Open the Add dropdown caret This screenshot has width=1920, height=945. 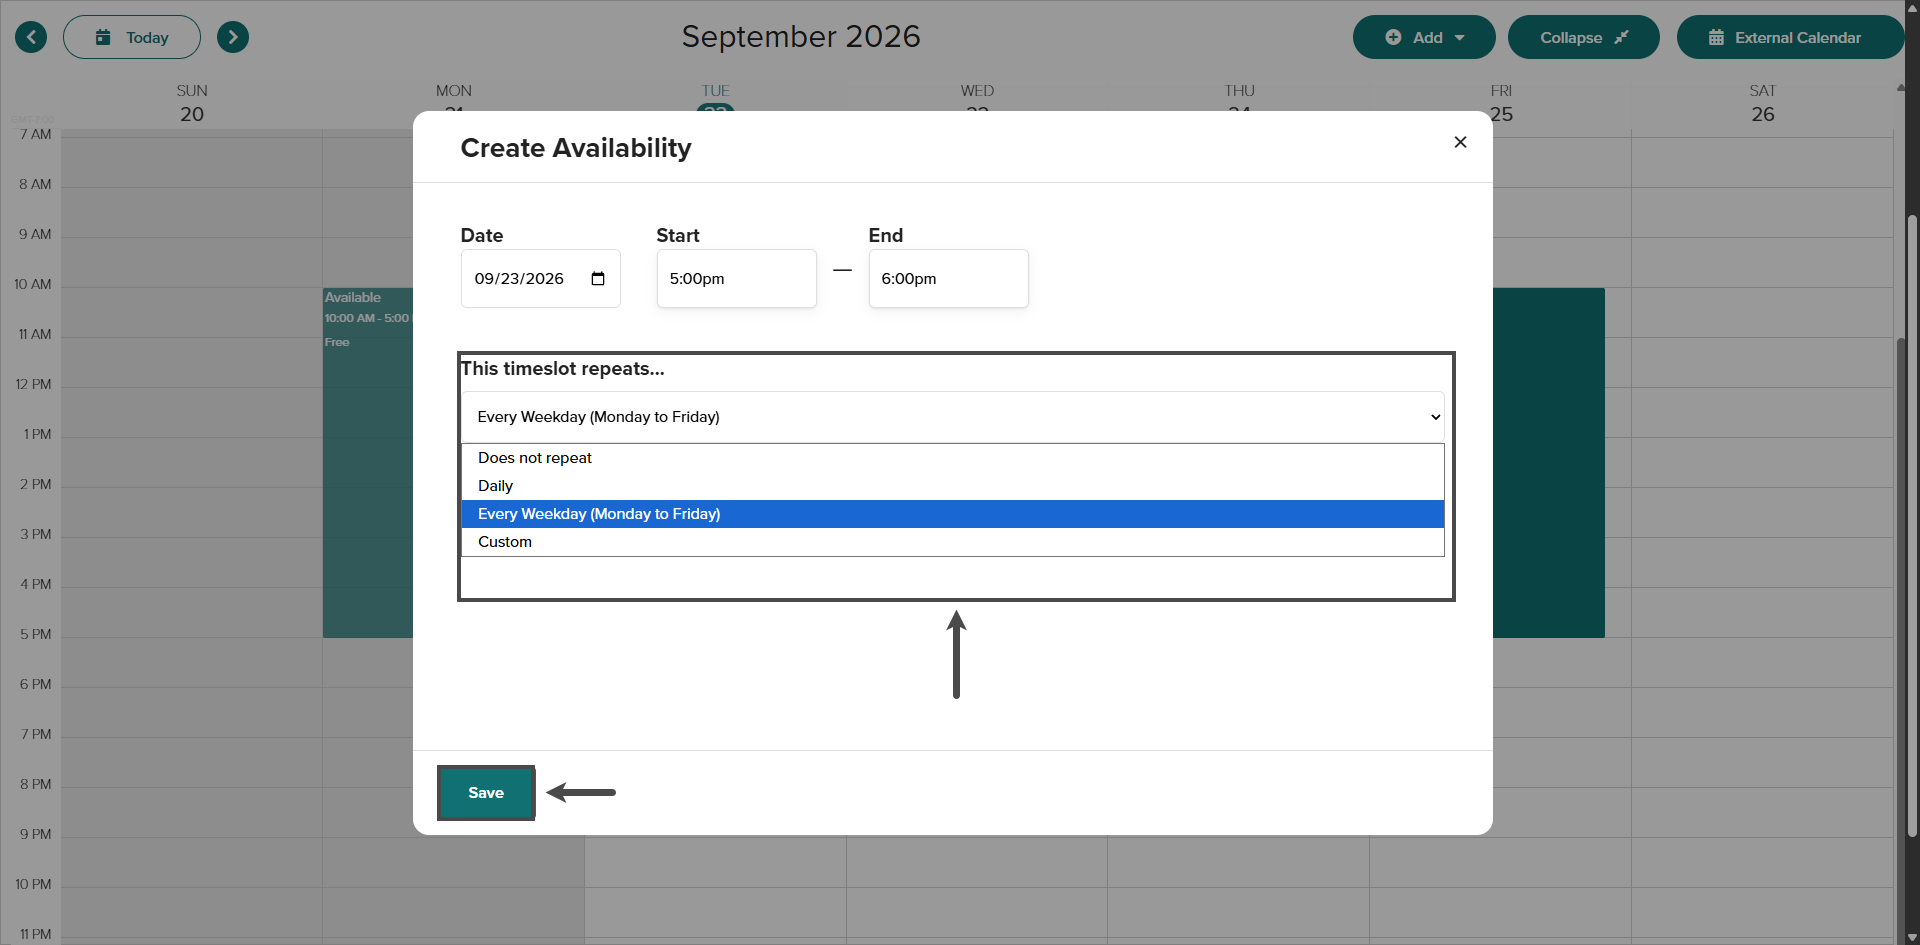click(x=1460, y=38)
